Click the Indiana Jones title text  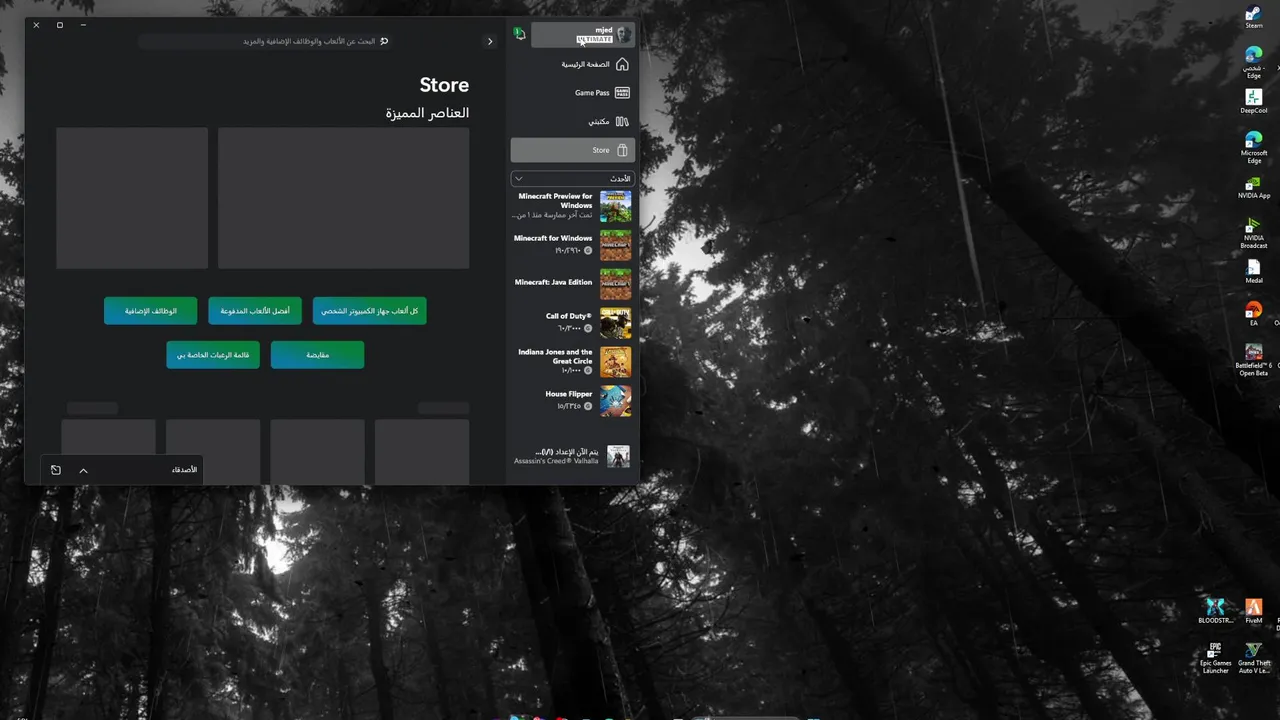[x=555, y=356]
